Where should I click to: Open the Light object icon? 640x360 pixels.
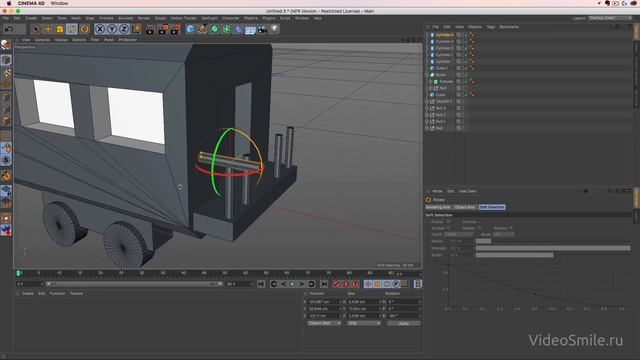[274, 29]
